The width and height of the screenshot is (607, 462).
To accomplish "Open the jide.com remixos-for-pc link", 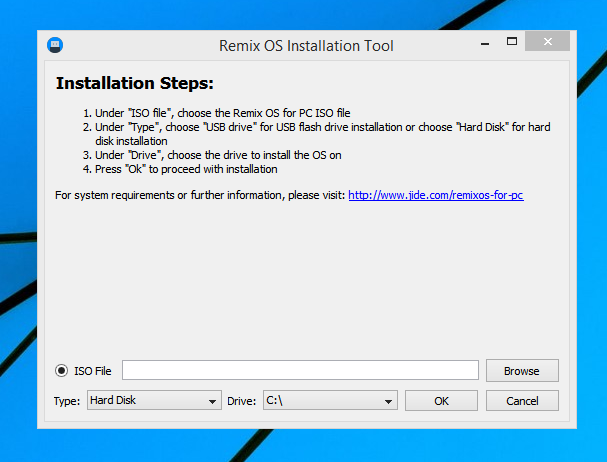I will 436,195.
